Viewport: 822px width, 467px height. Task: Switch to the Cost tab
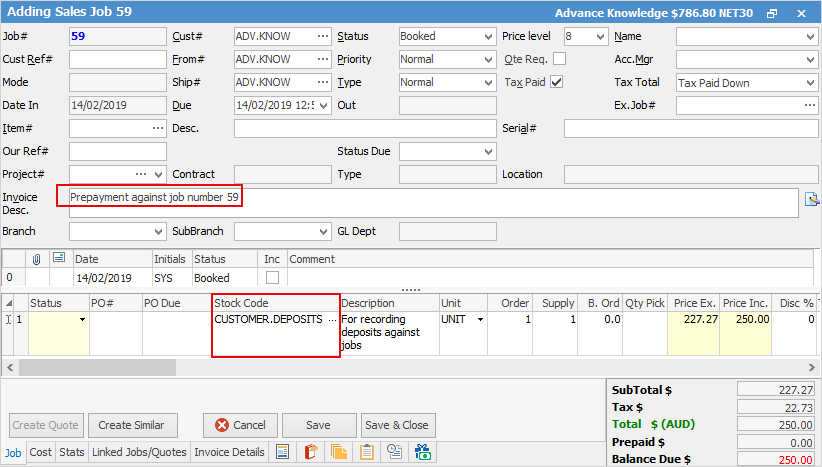(x=41, y=453)
